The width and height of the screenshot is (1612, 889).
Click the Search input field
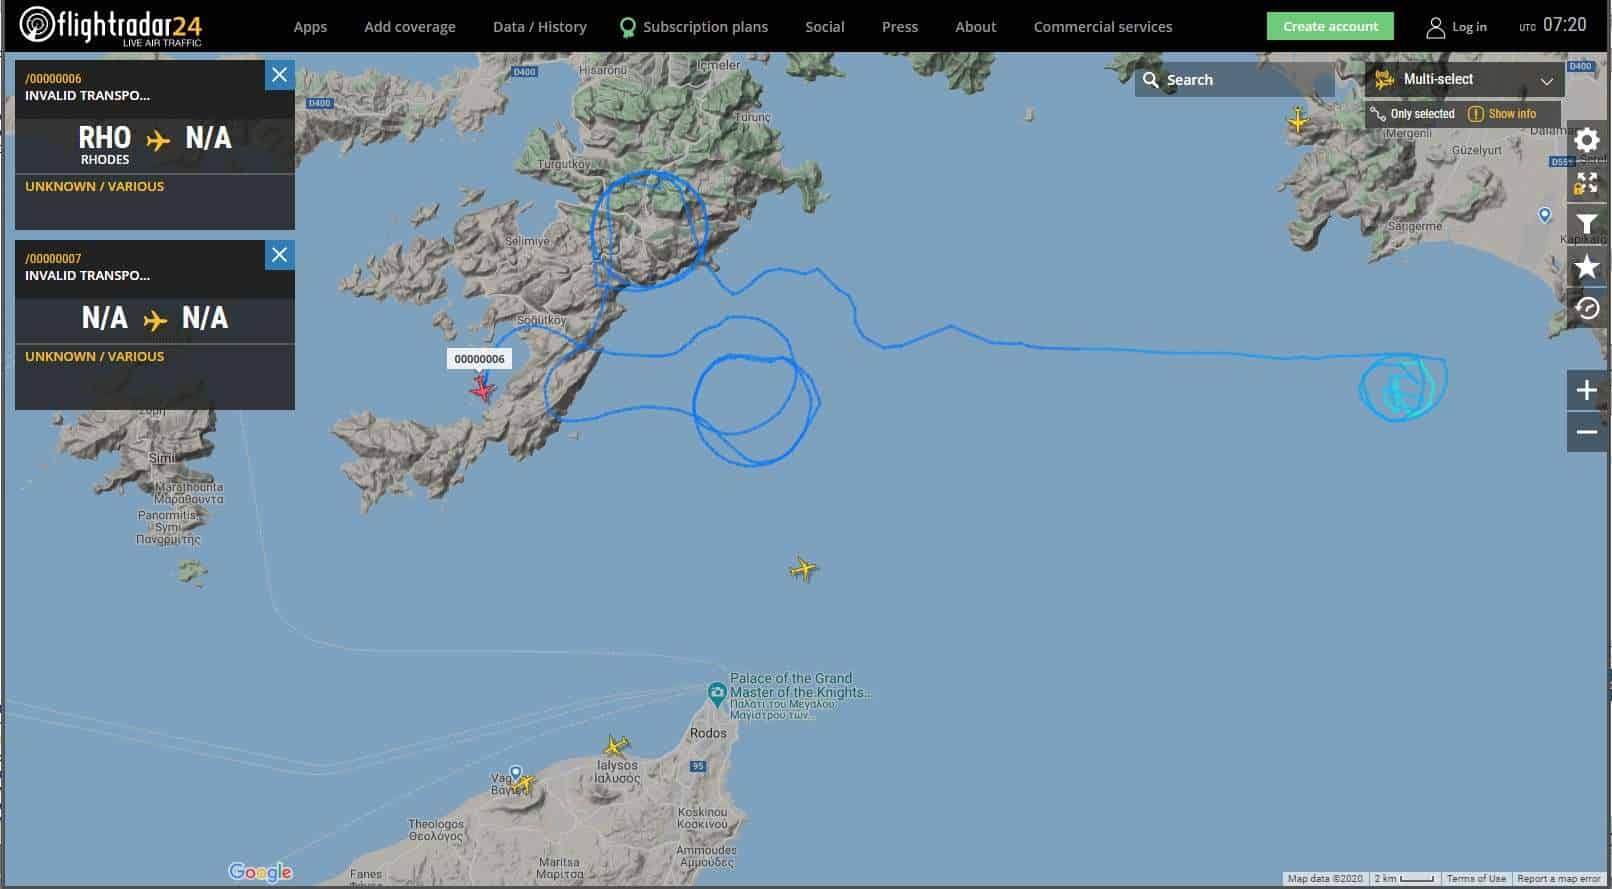(1234, 80)
